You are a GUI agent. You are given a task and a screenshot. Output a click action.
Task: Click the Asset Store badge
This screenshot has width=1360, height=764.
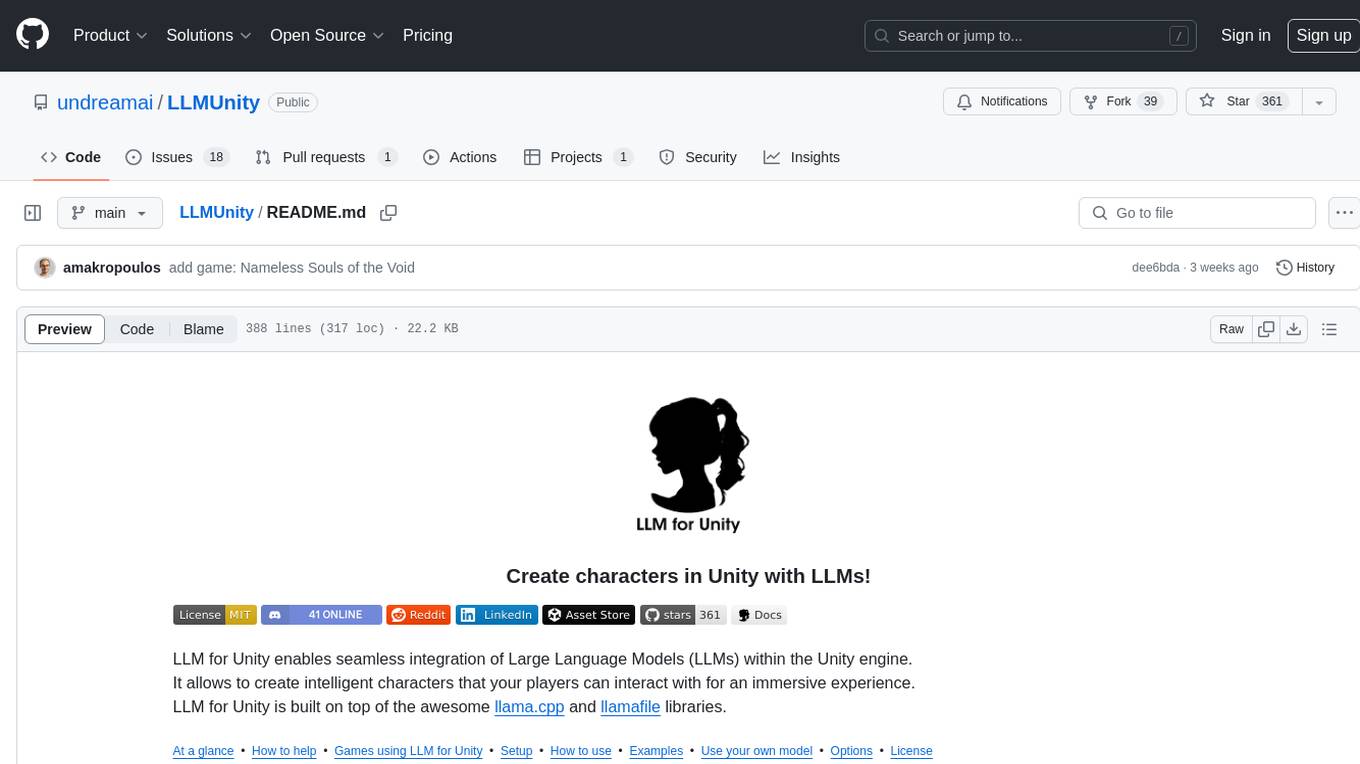tap(589, 615)
